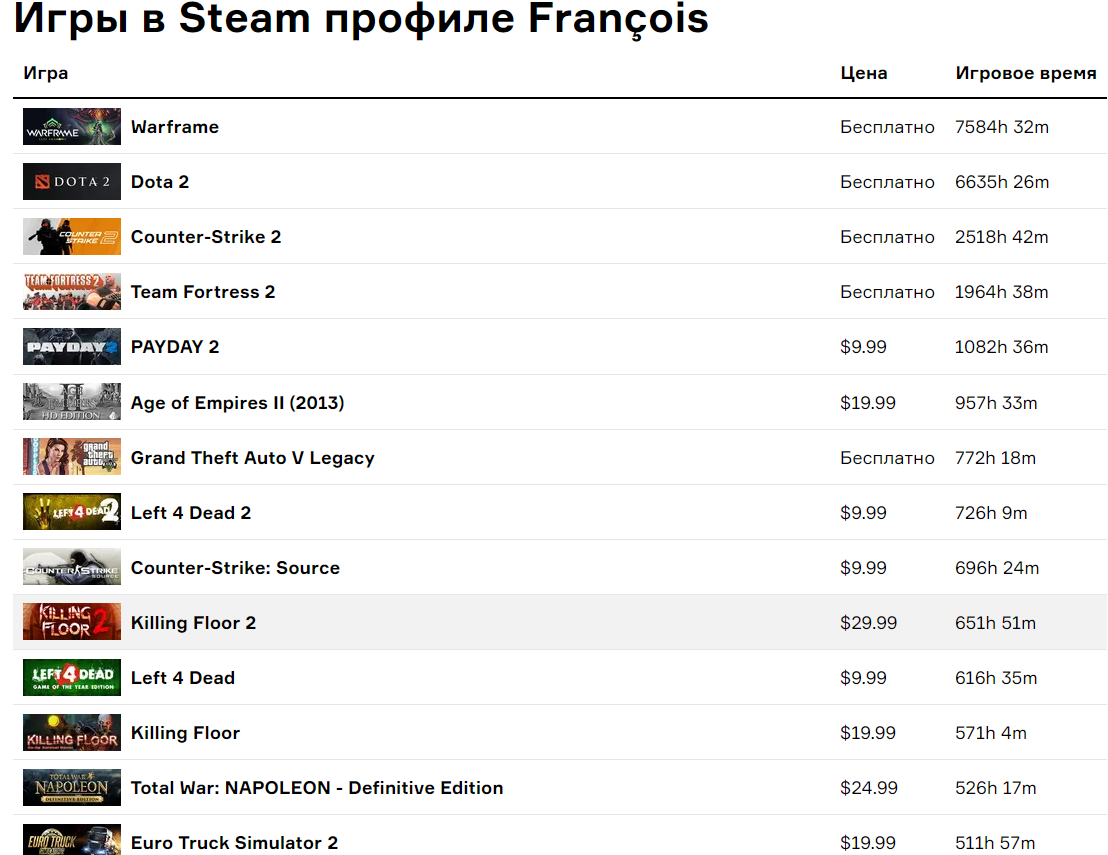Click Total War: NAPOLEON - Definitive Edition title
Image resolution: width=1108 pixels, height=855 pixels.
pyautogui.click(x=317, y=788)
